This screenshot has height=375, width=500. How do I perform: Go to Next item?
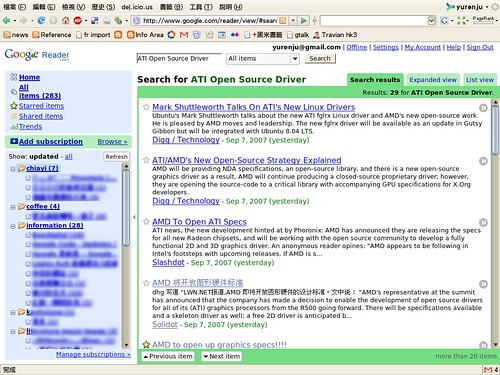222,356
